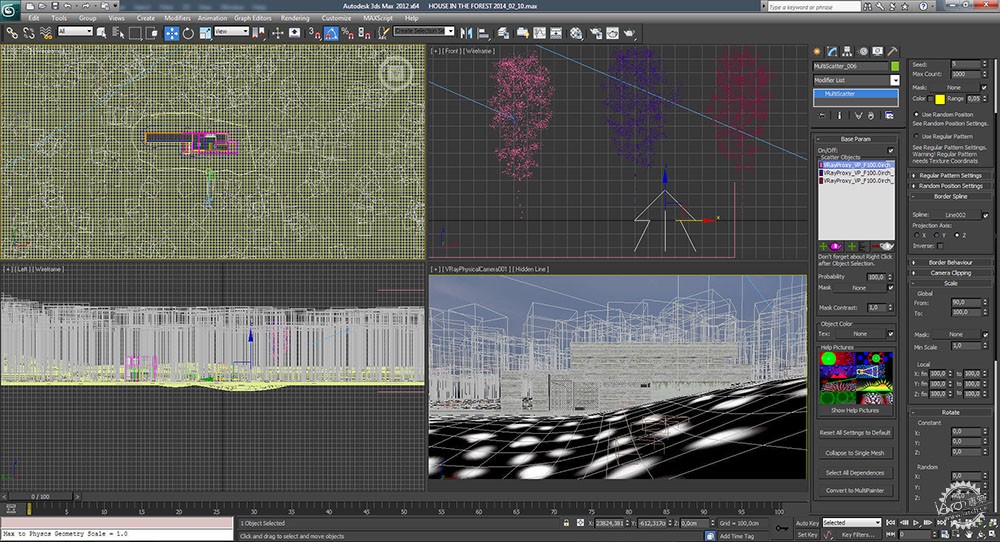
Task: Switch to the Display command panel
Action: coord(878,51)
